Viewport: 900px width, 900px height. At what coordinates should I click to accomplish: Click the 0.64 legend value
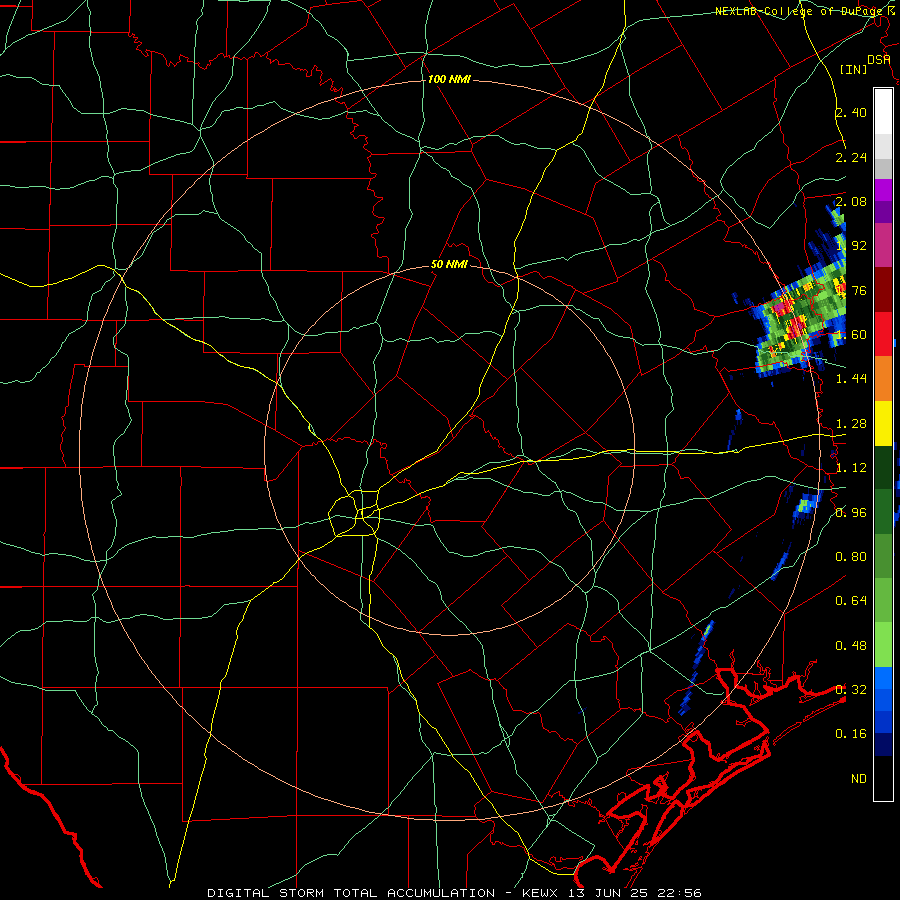click(851, 601)
